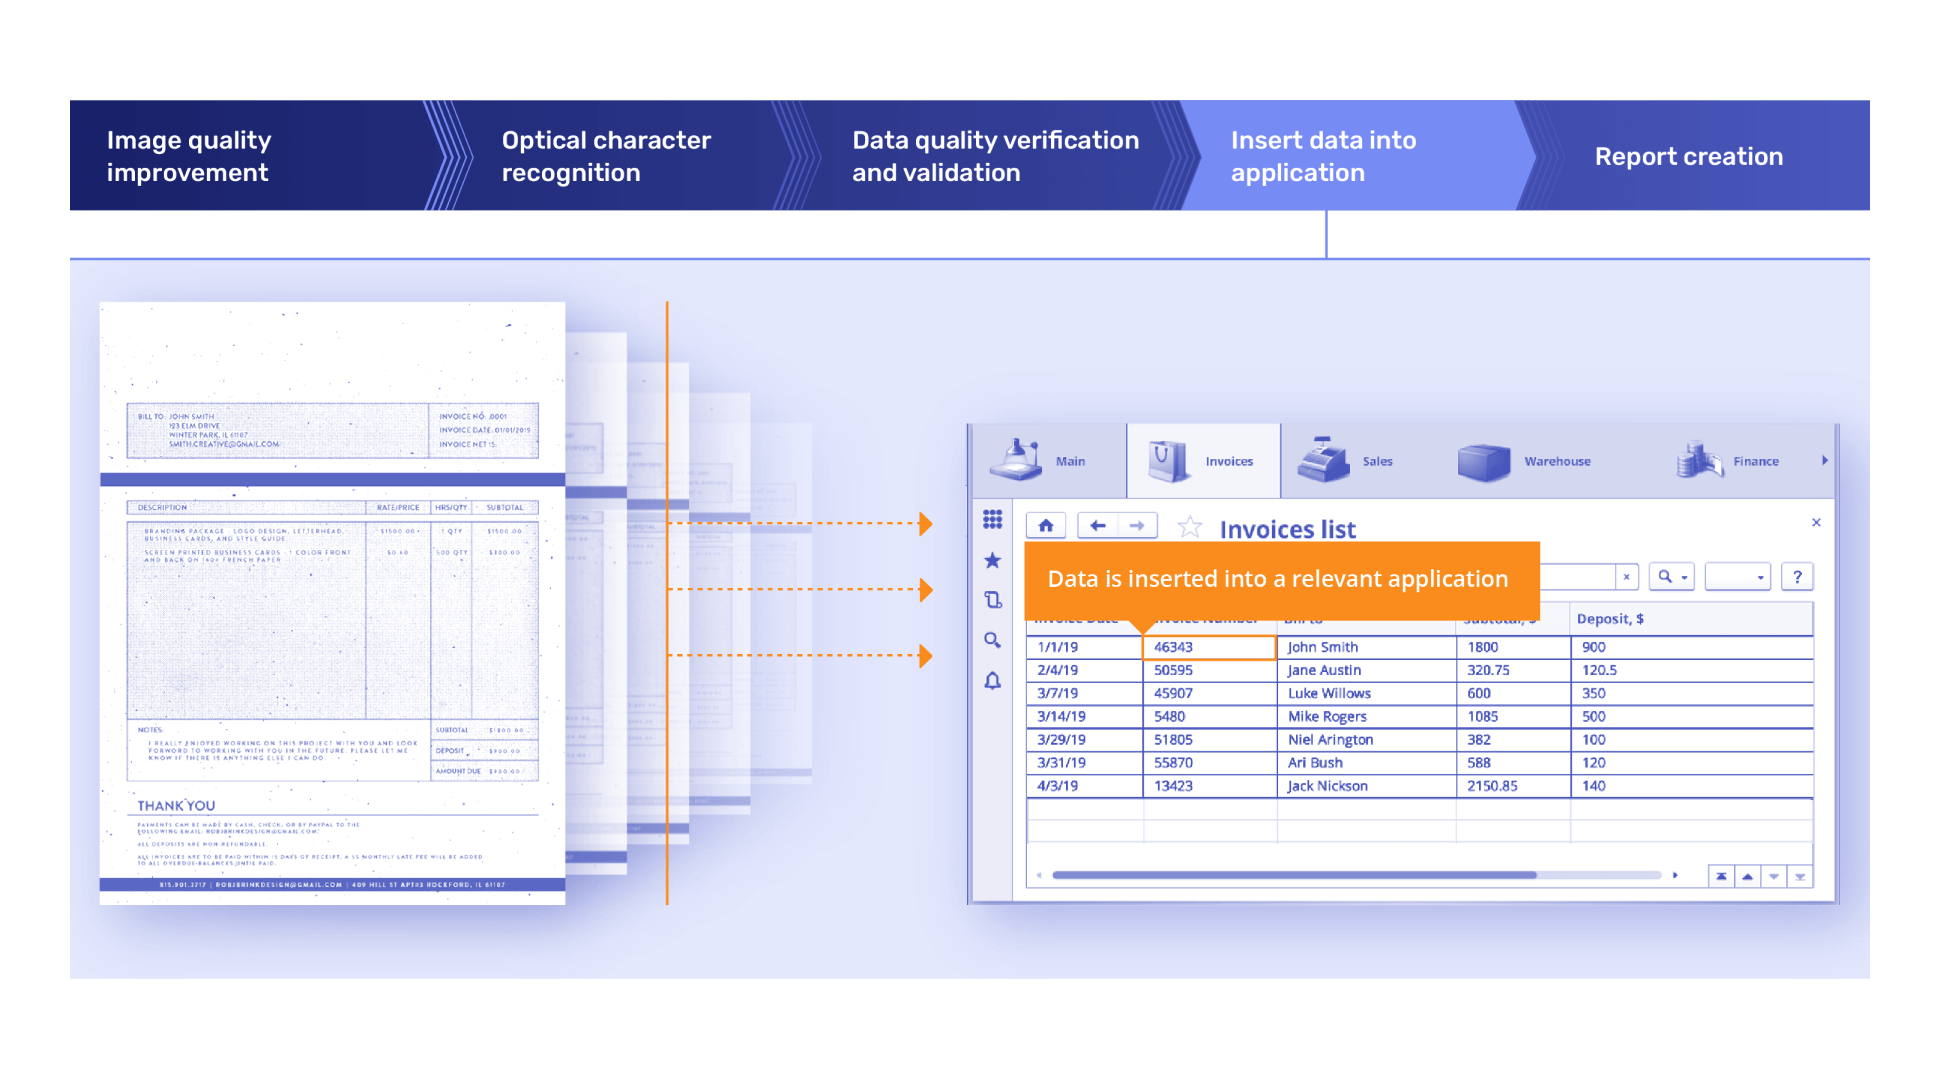Click the question mark help button
This screenshot has height=1090, width=1940.
point(1797,577)
